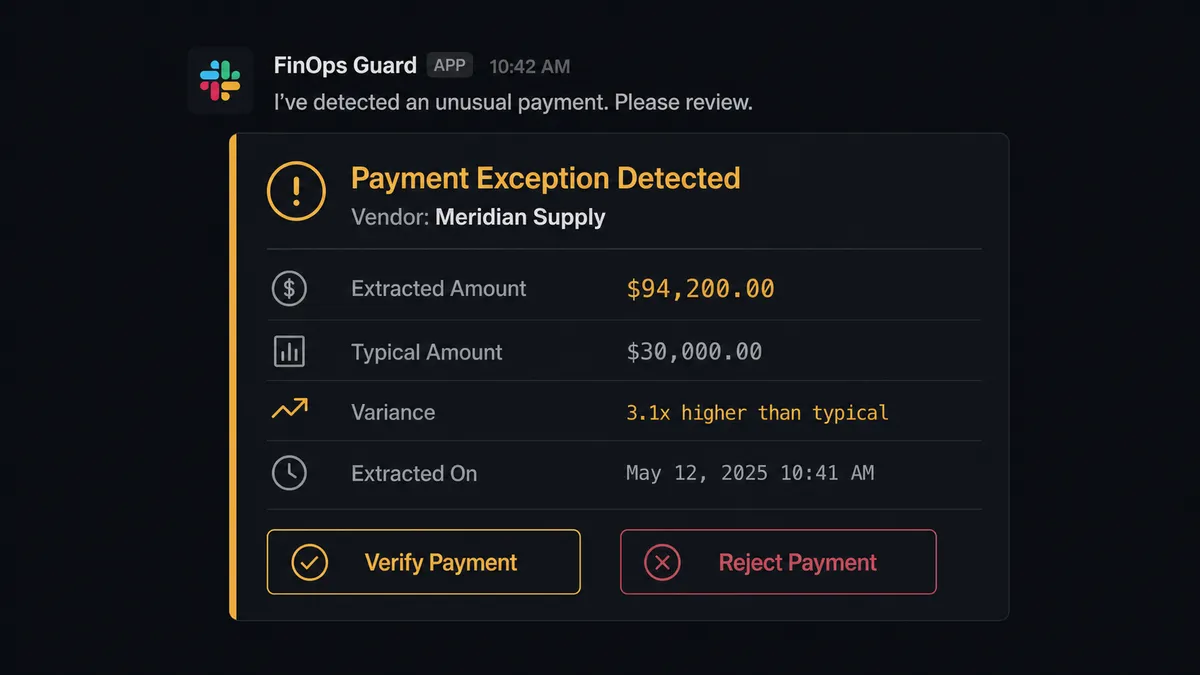Click the $94,200.00 extracted amount value
The height and width of the screenshot is (675, 1200).
700,289
